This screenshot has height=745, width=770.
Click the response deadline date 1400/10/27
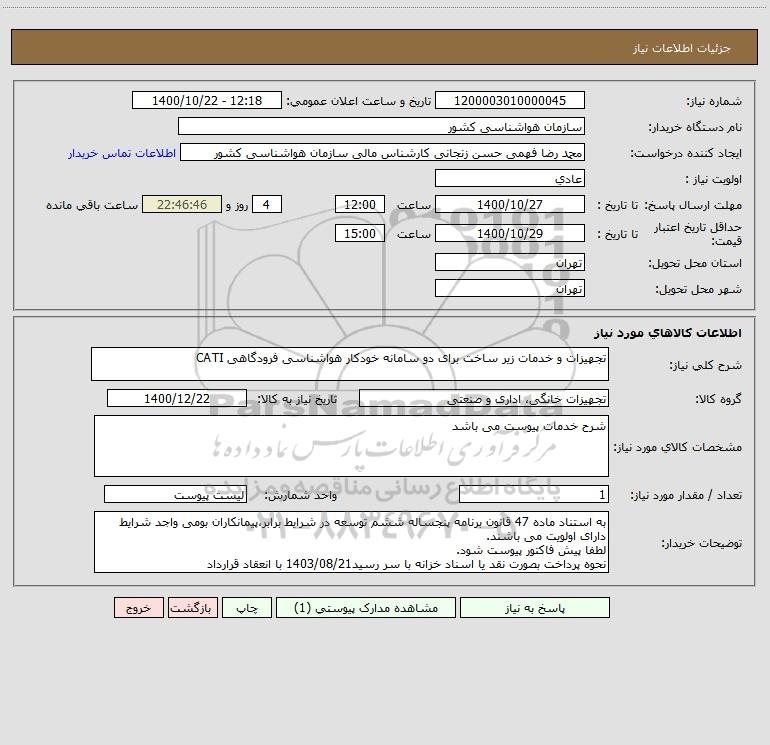coord(510,204)
